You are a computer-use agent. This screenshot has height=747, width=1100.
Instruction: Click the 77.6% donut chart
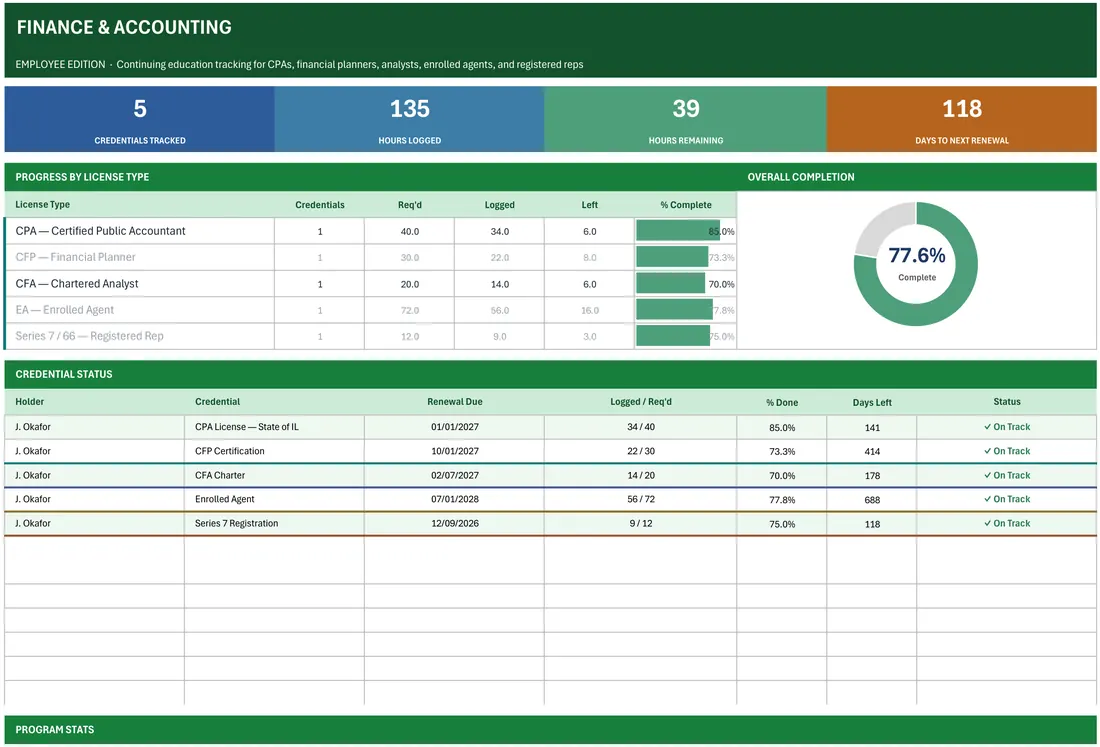coord(915,264)
